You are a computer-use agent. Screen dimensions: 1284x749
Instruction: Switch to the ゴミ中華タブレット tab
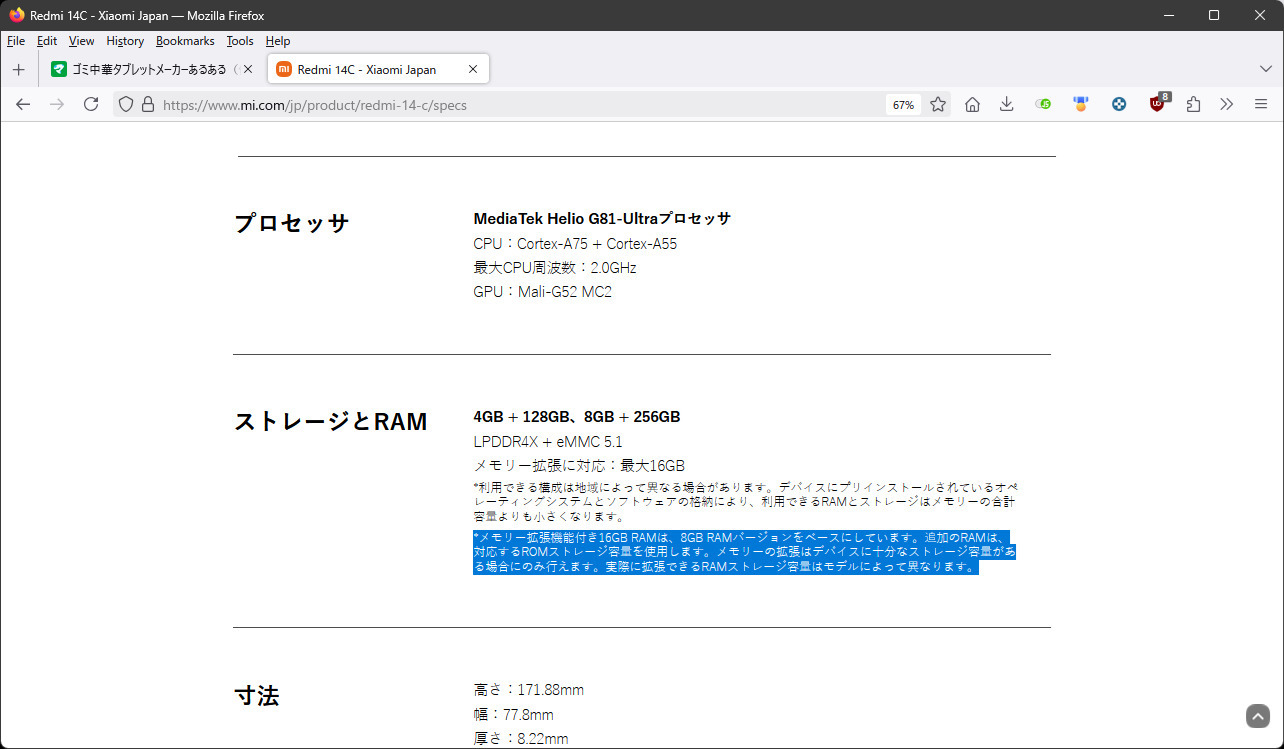[x=145, y=70]
